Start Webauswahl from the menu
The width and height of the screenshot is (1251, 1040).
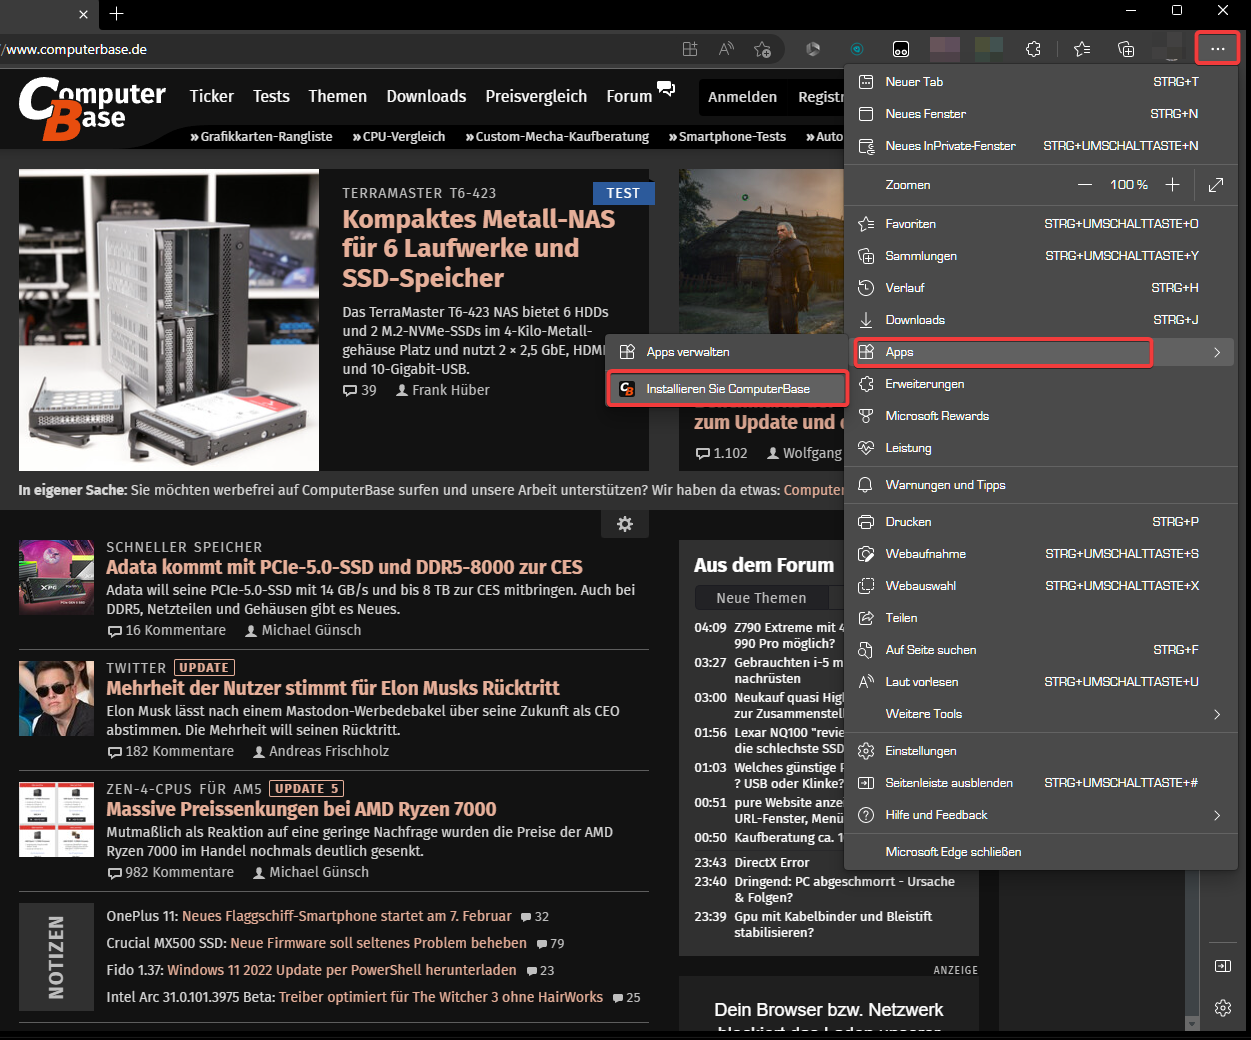[1041, 586]
